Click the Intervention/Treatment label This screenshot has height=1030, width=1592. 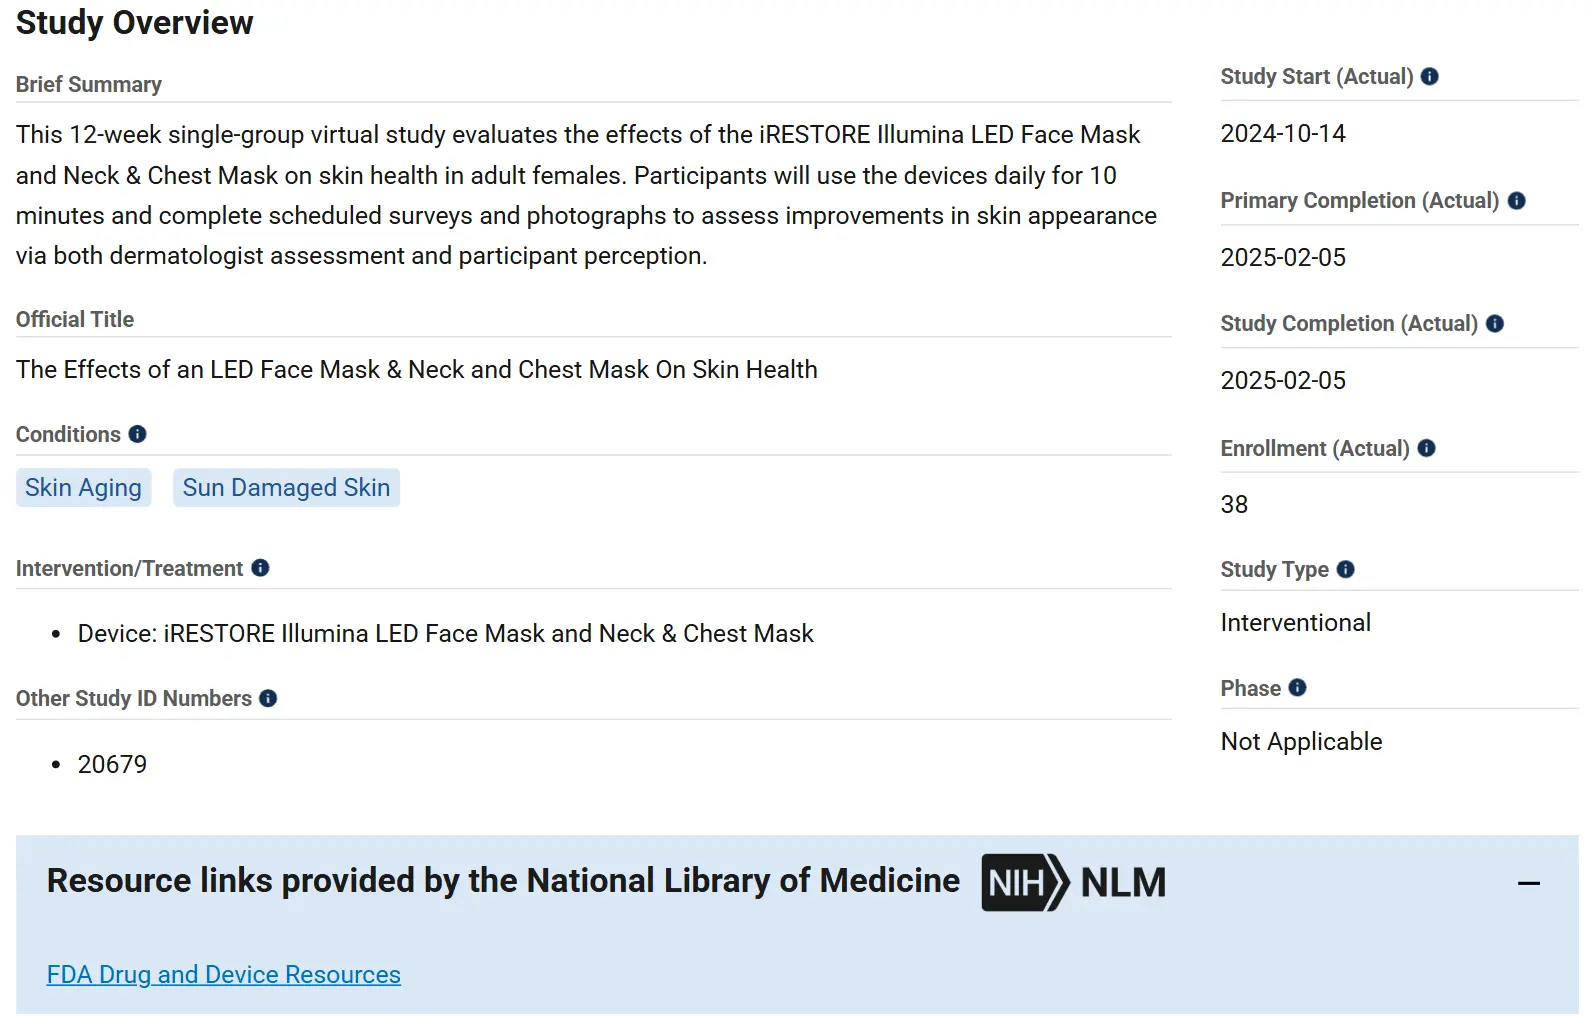point(129,568)
